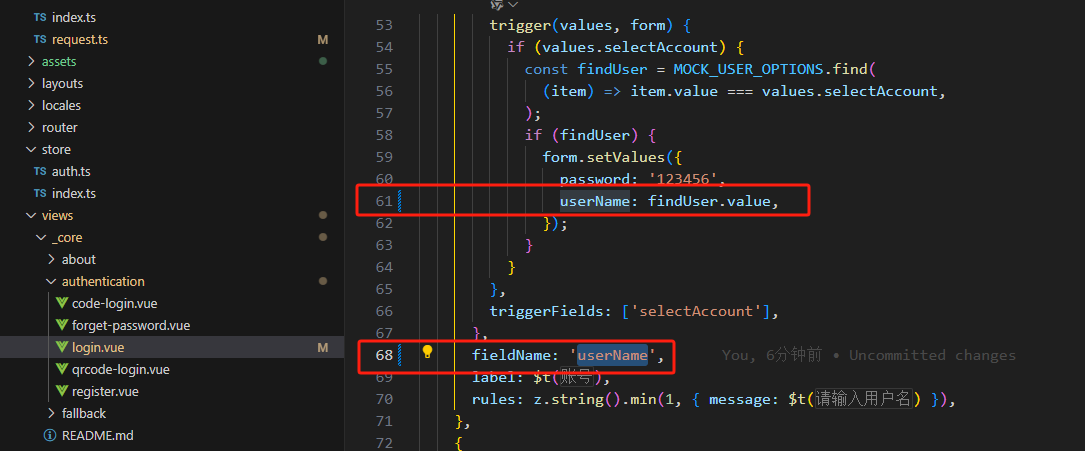Expand the fallback folder
Image resolution: width=1085 pixels, height=451 pixels.
(x=51, y=413)
